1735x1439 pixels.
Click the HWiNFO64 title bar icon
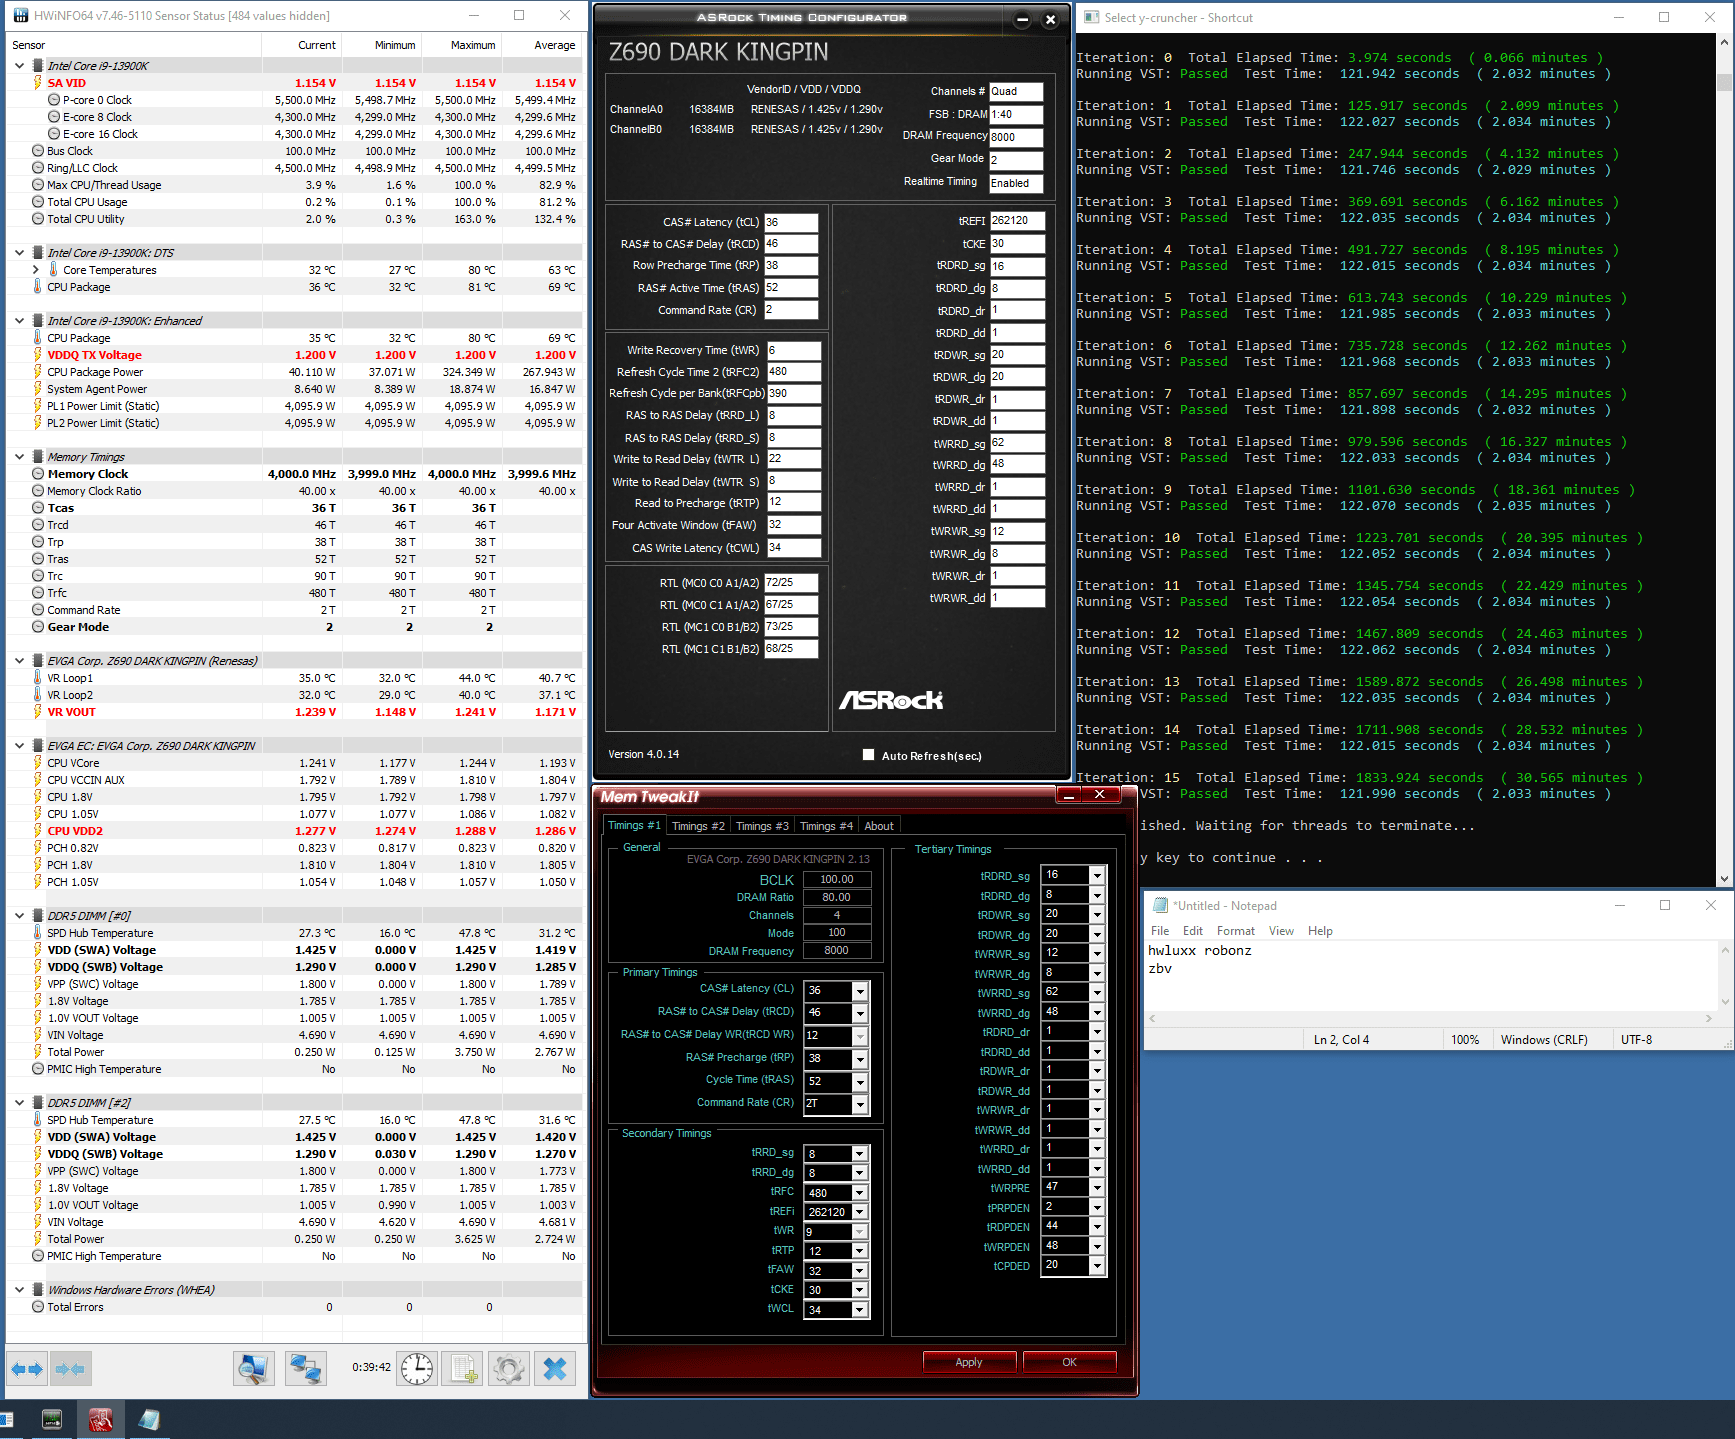[20, 16]
